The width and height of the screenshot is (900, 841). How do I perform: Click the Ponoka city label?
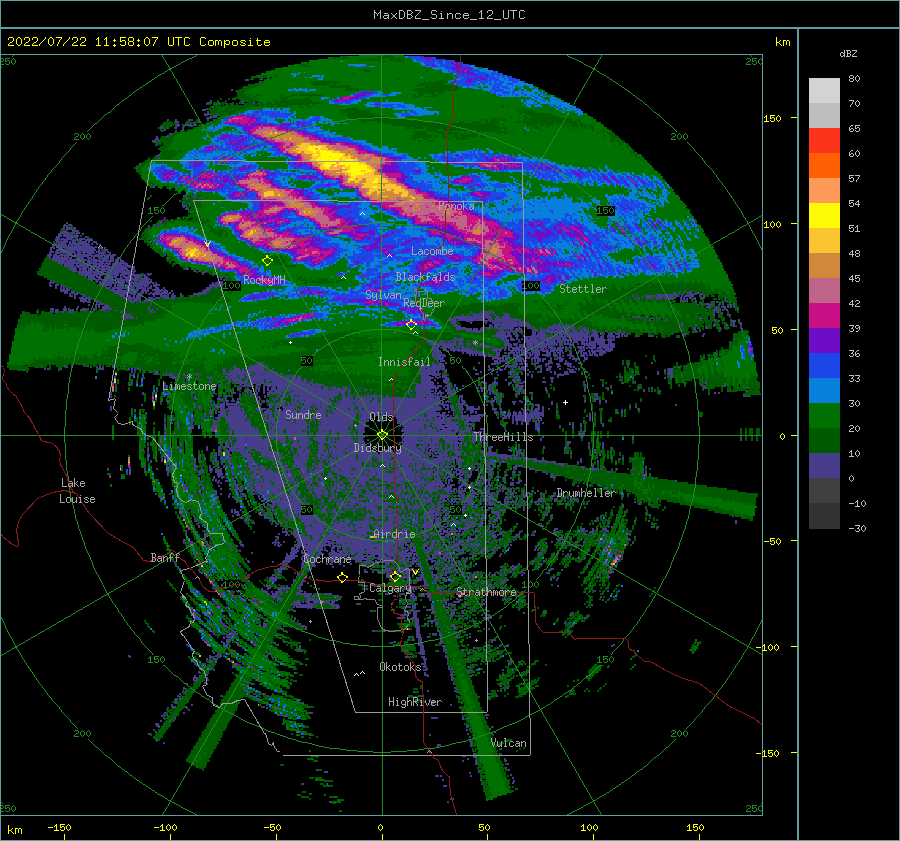tap(456, 206)
